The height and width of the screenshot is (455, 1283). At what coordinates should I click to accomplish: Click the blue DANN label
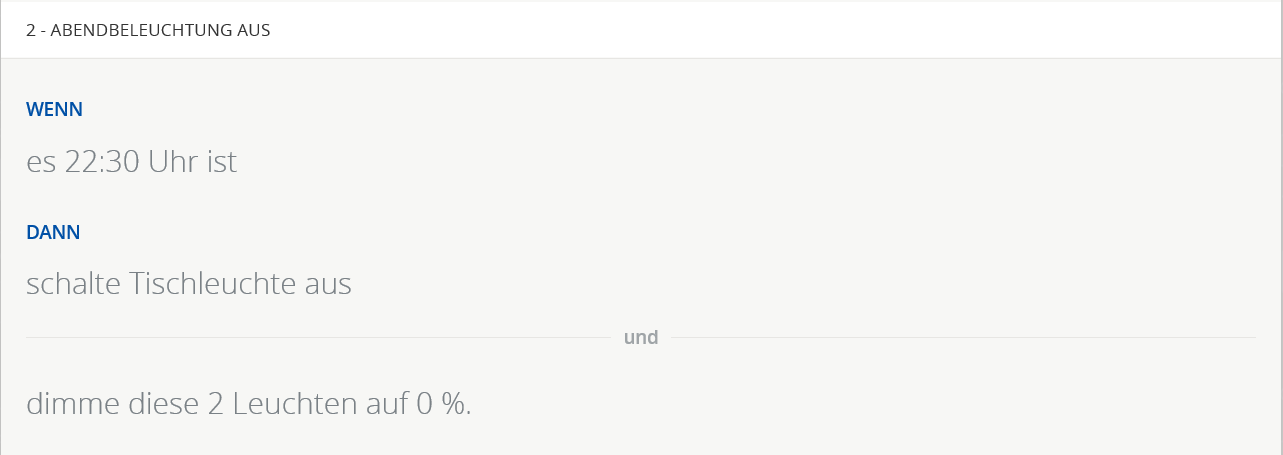pos(53,232)
